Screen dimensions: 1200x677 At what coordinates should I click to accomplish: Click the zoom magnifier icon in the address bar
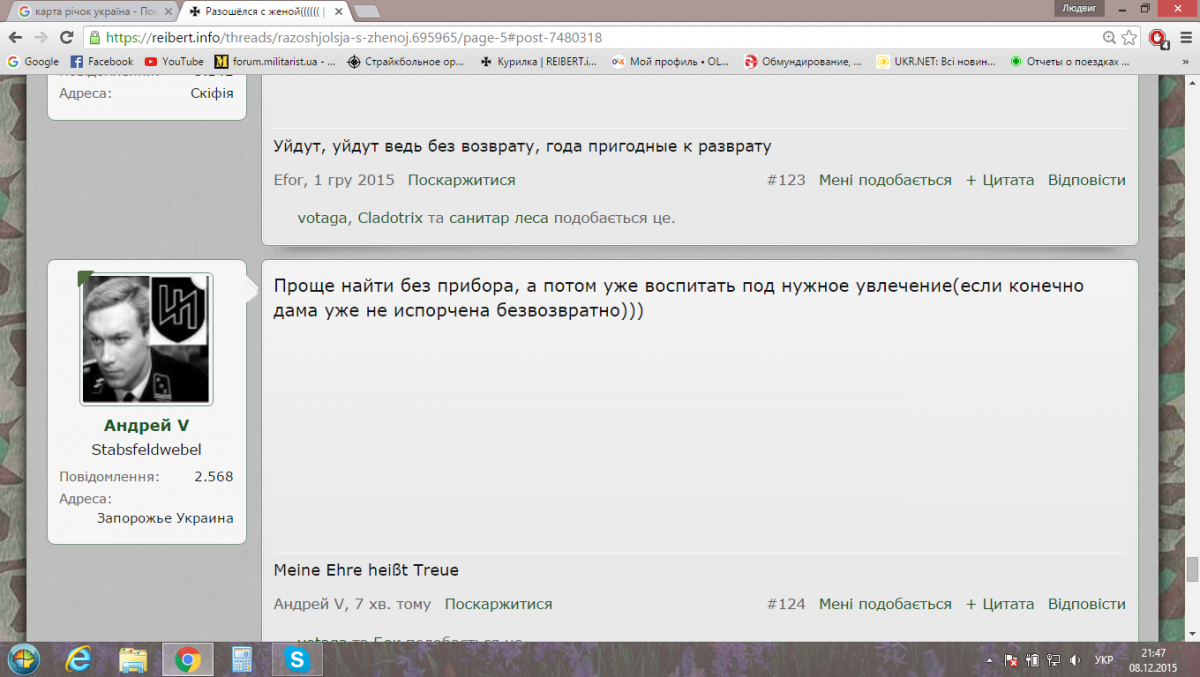click(1109, 38)
